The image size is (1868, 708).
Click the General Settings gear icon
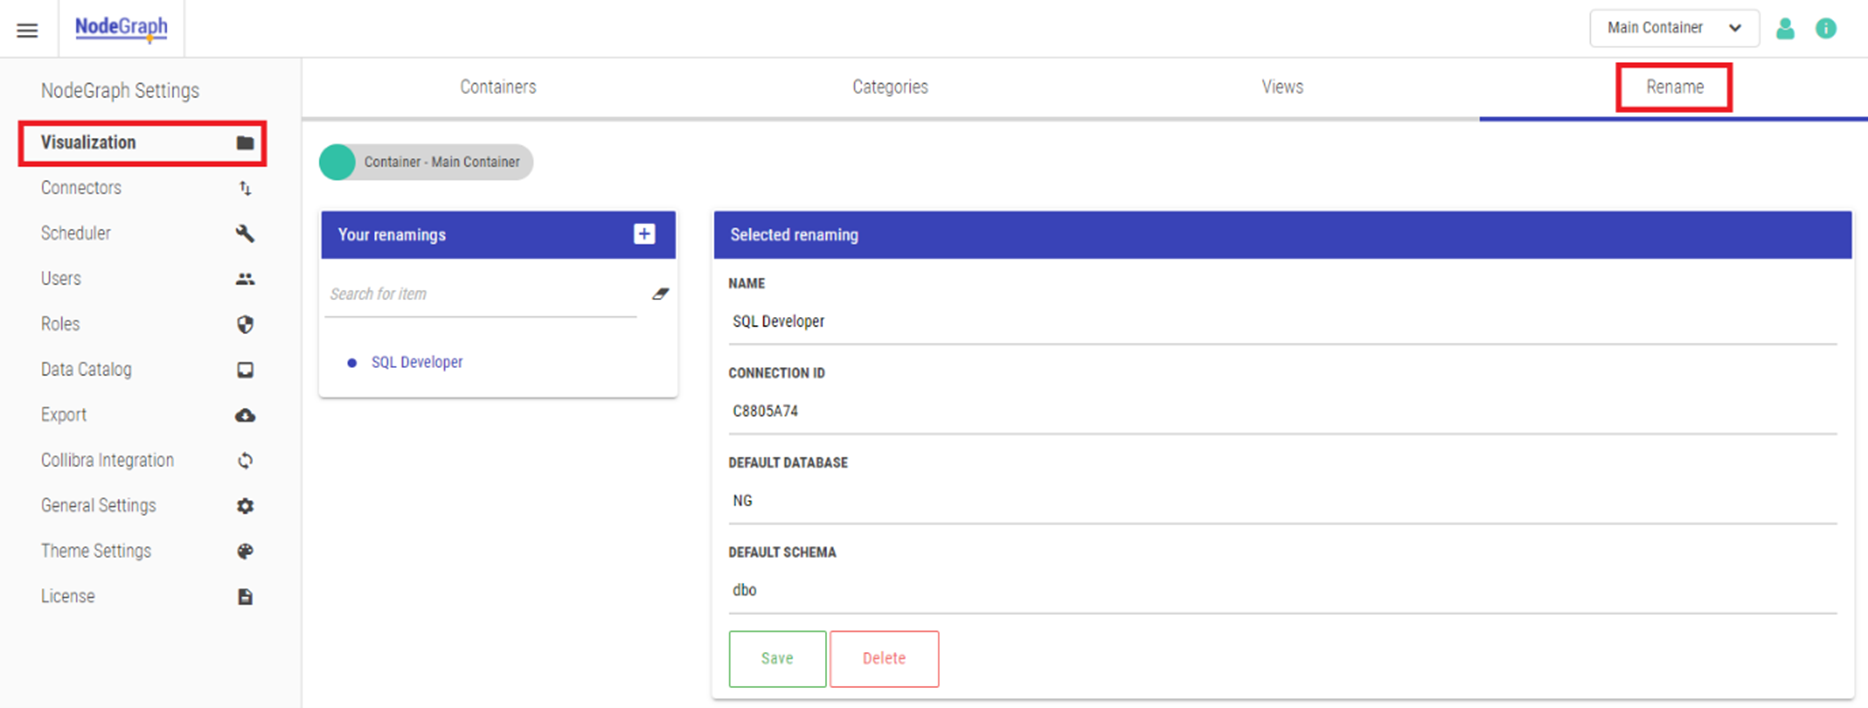tap(245, 506)
